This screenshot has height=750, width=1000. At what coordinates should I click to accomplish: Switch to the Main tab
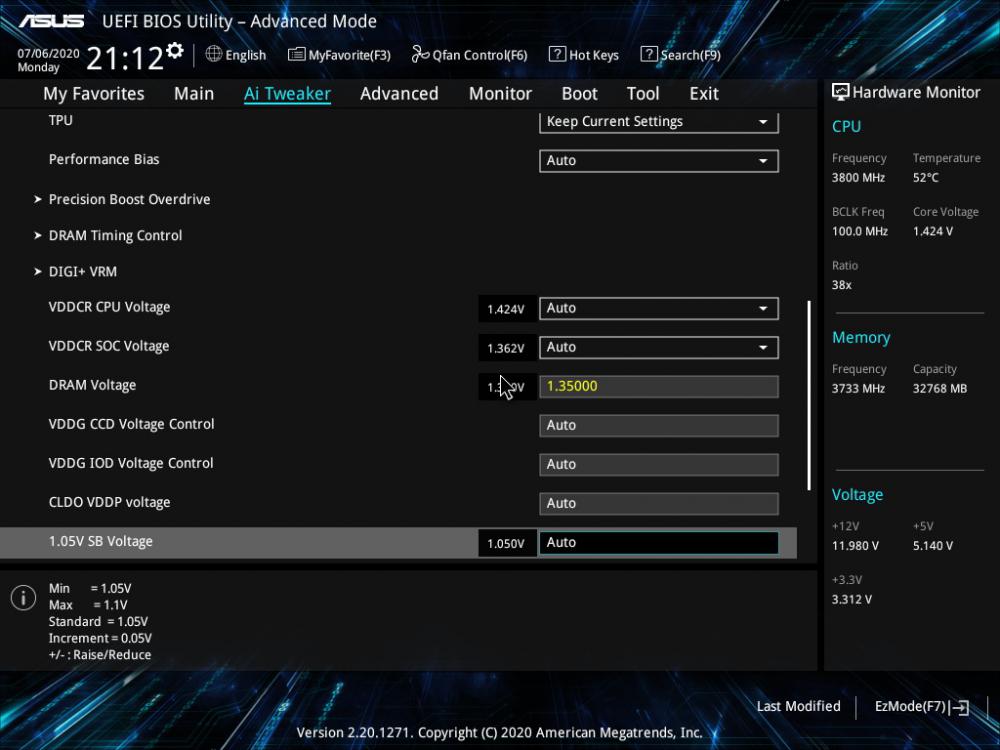194,94
